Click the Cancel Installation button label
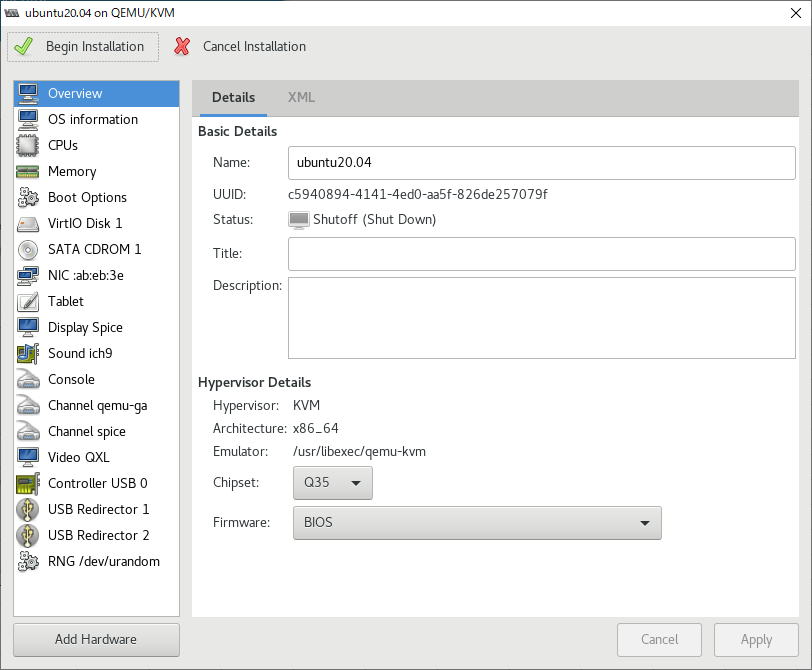Image resolution: width=812 pixels, height=670 pixels. (x=254, y=47)
